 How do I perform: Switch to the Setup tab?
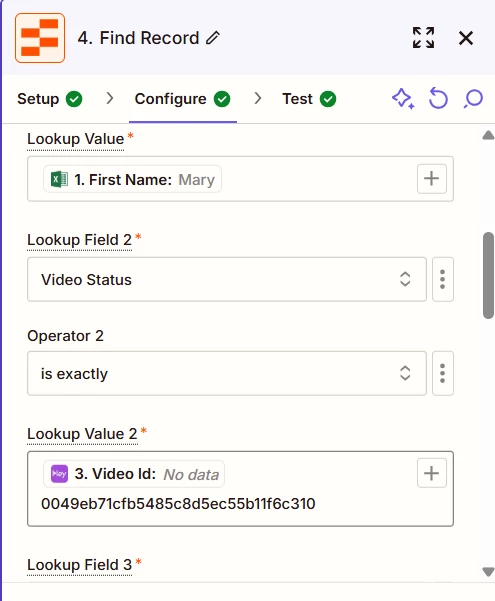pos(49,99)
